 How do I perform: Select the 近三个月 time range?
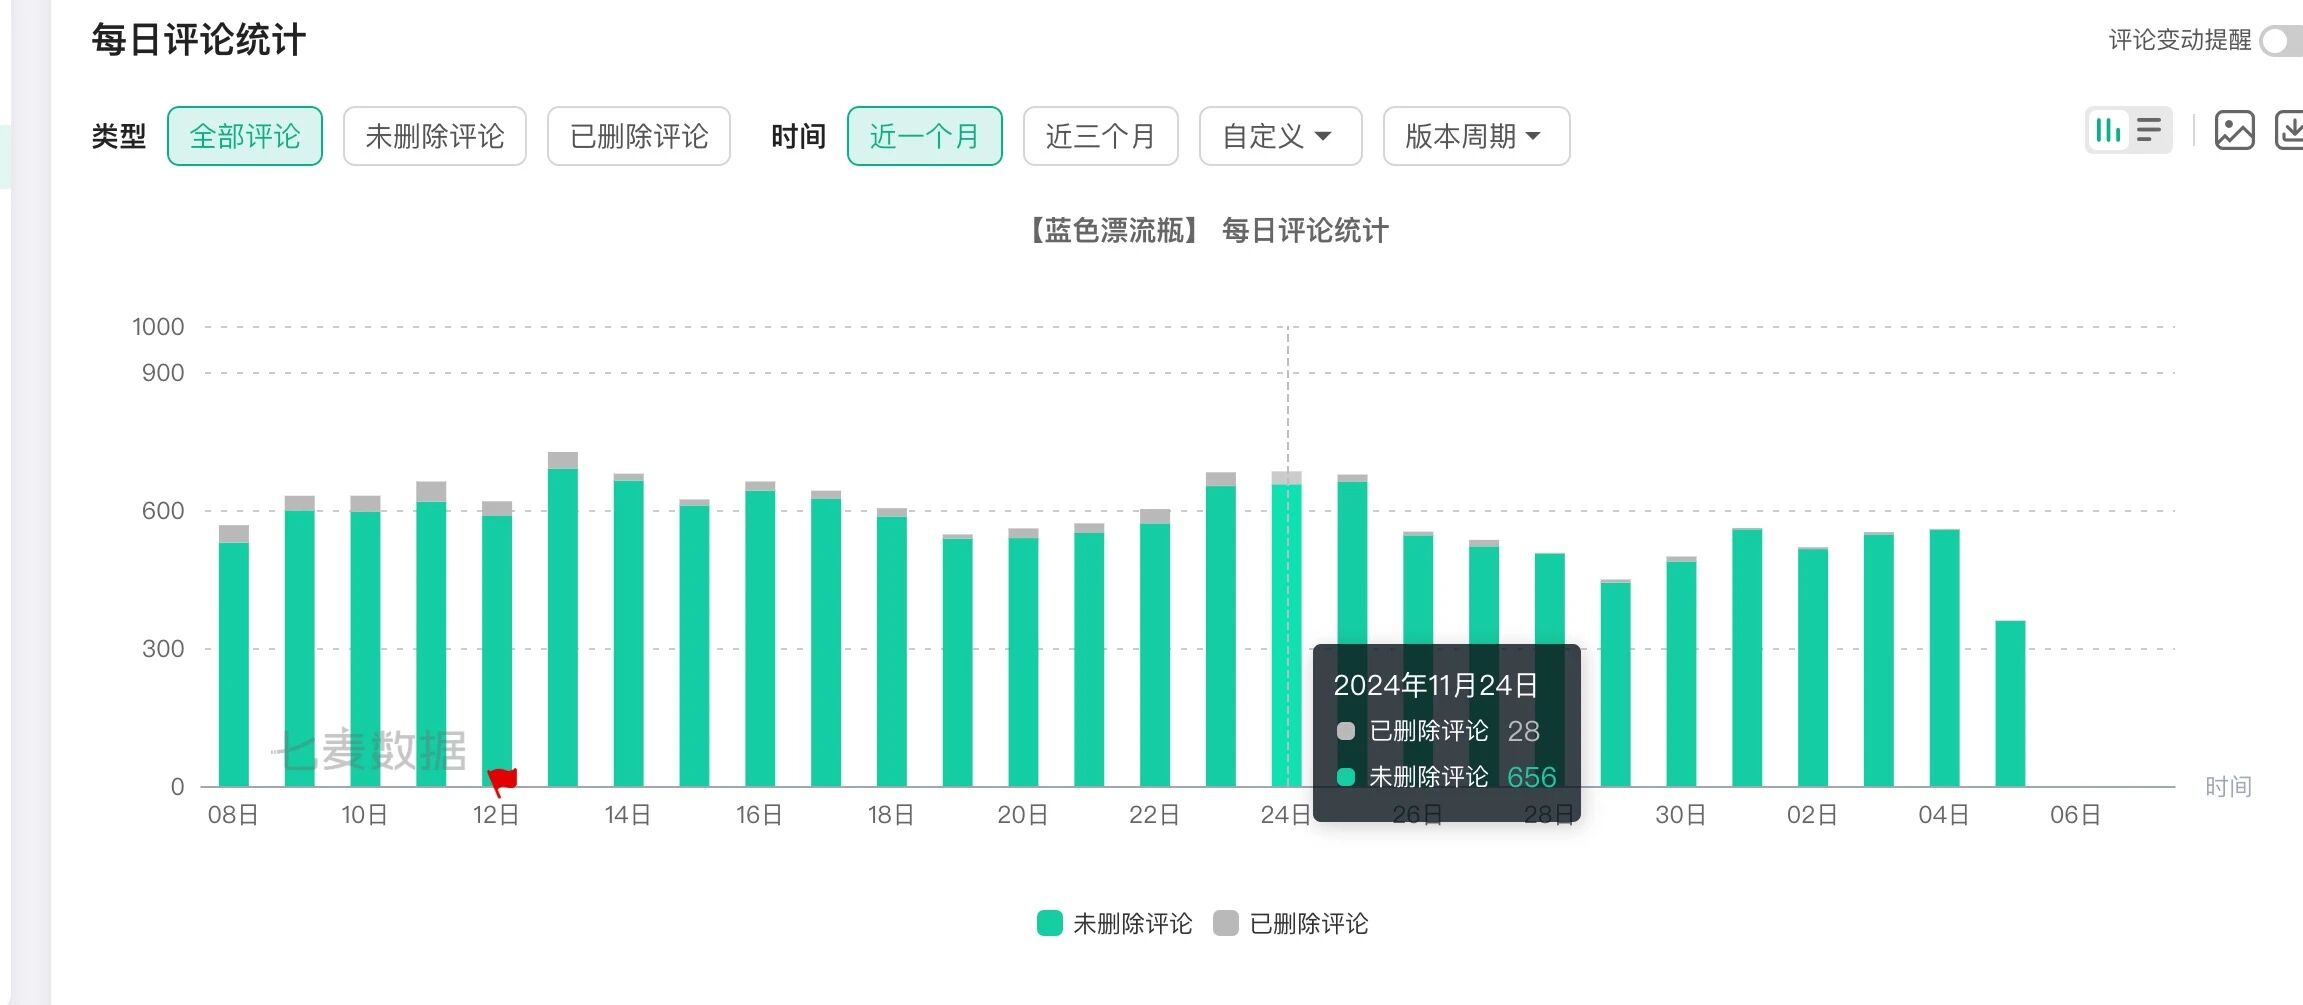point(1100,136)
